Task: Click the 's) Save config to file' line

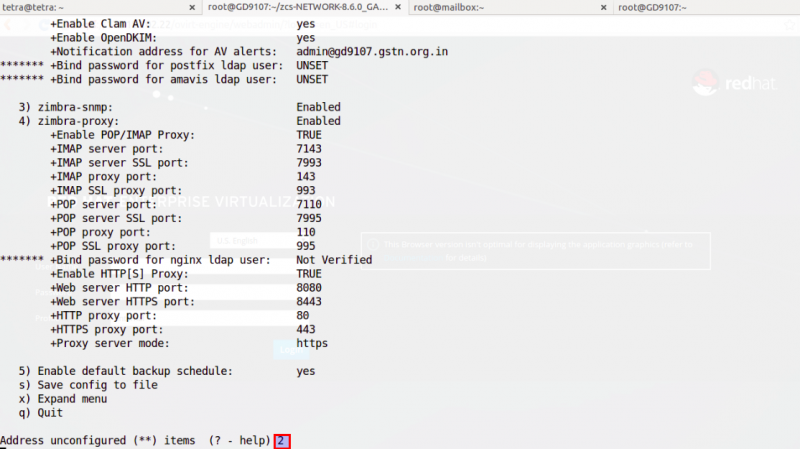Action: (x=88, y=385)
